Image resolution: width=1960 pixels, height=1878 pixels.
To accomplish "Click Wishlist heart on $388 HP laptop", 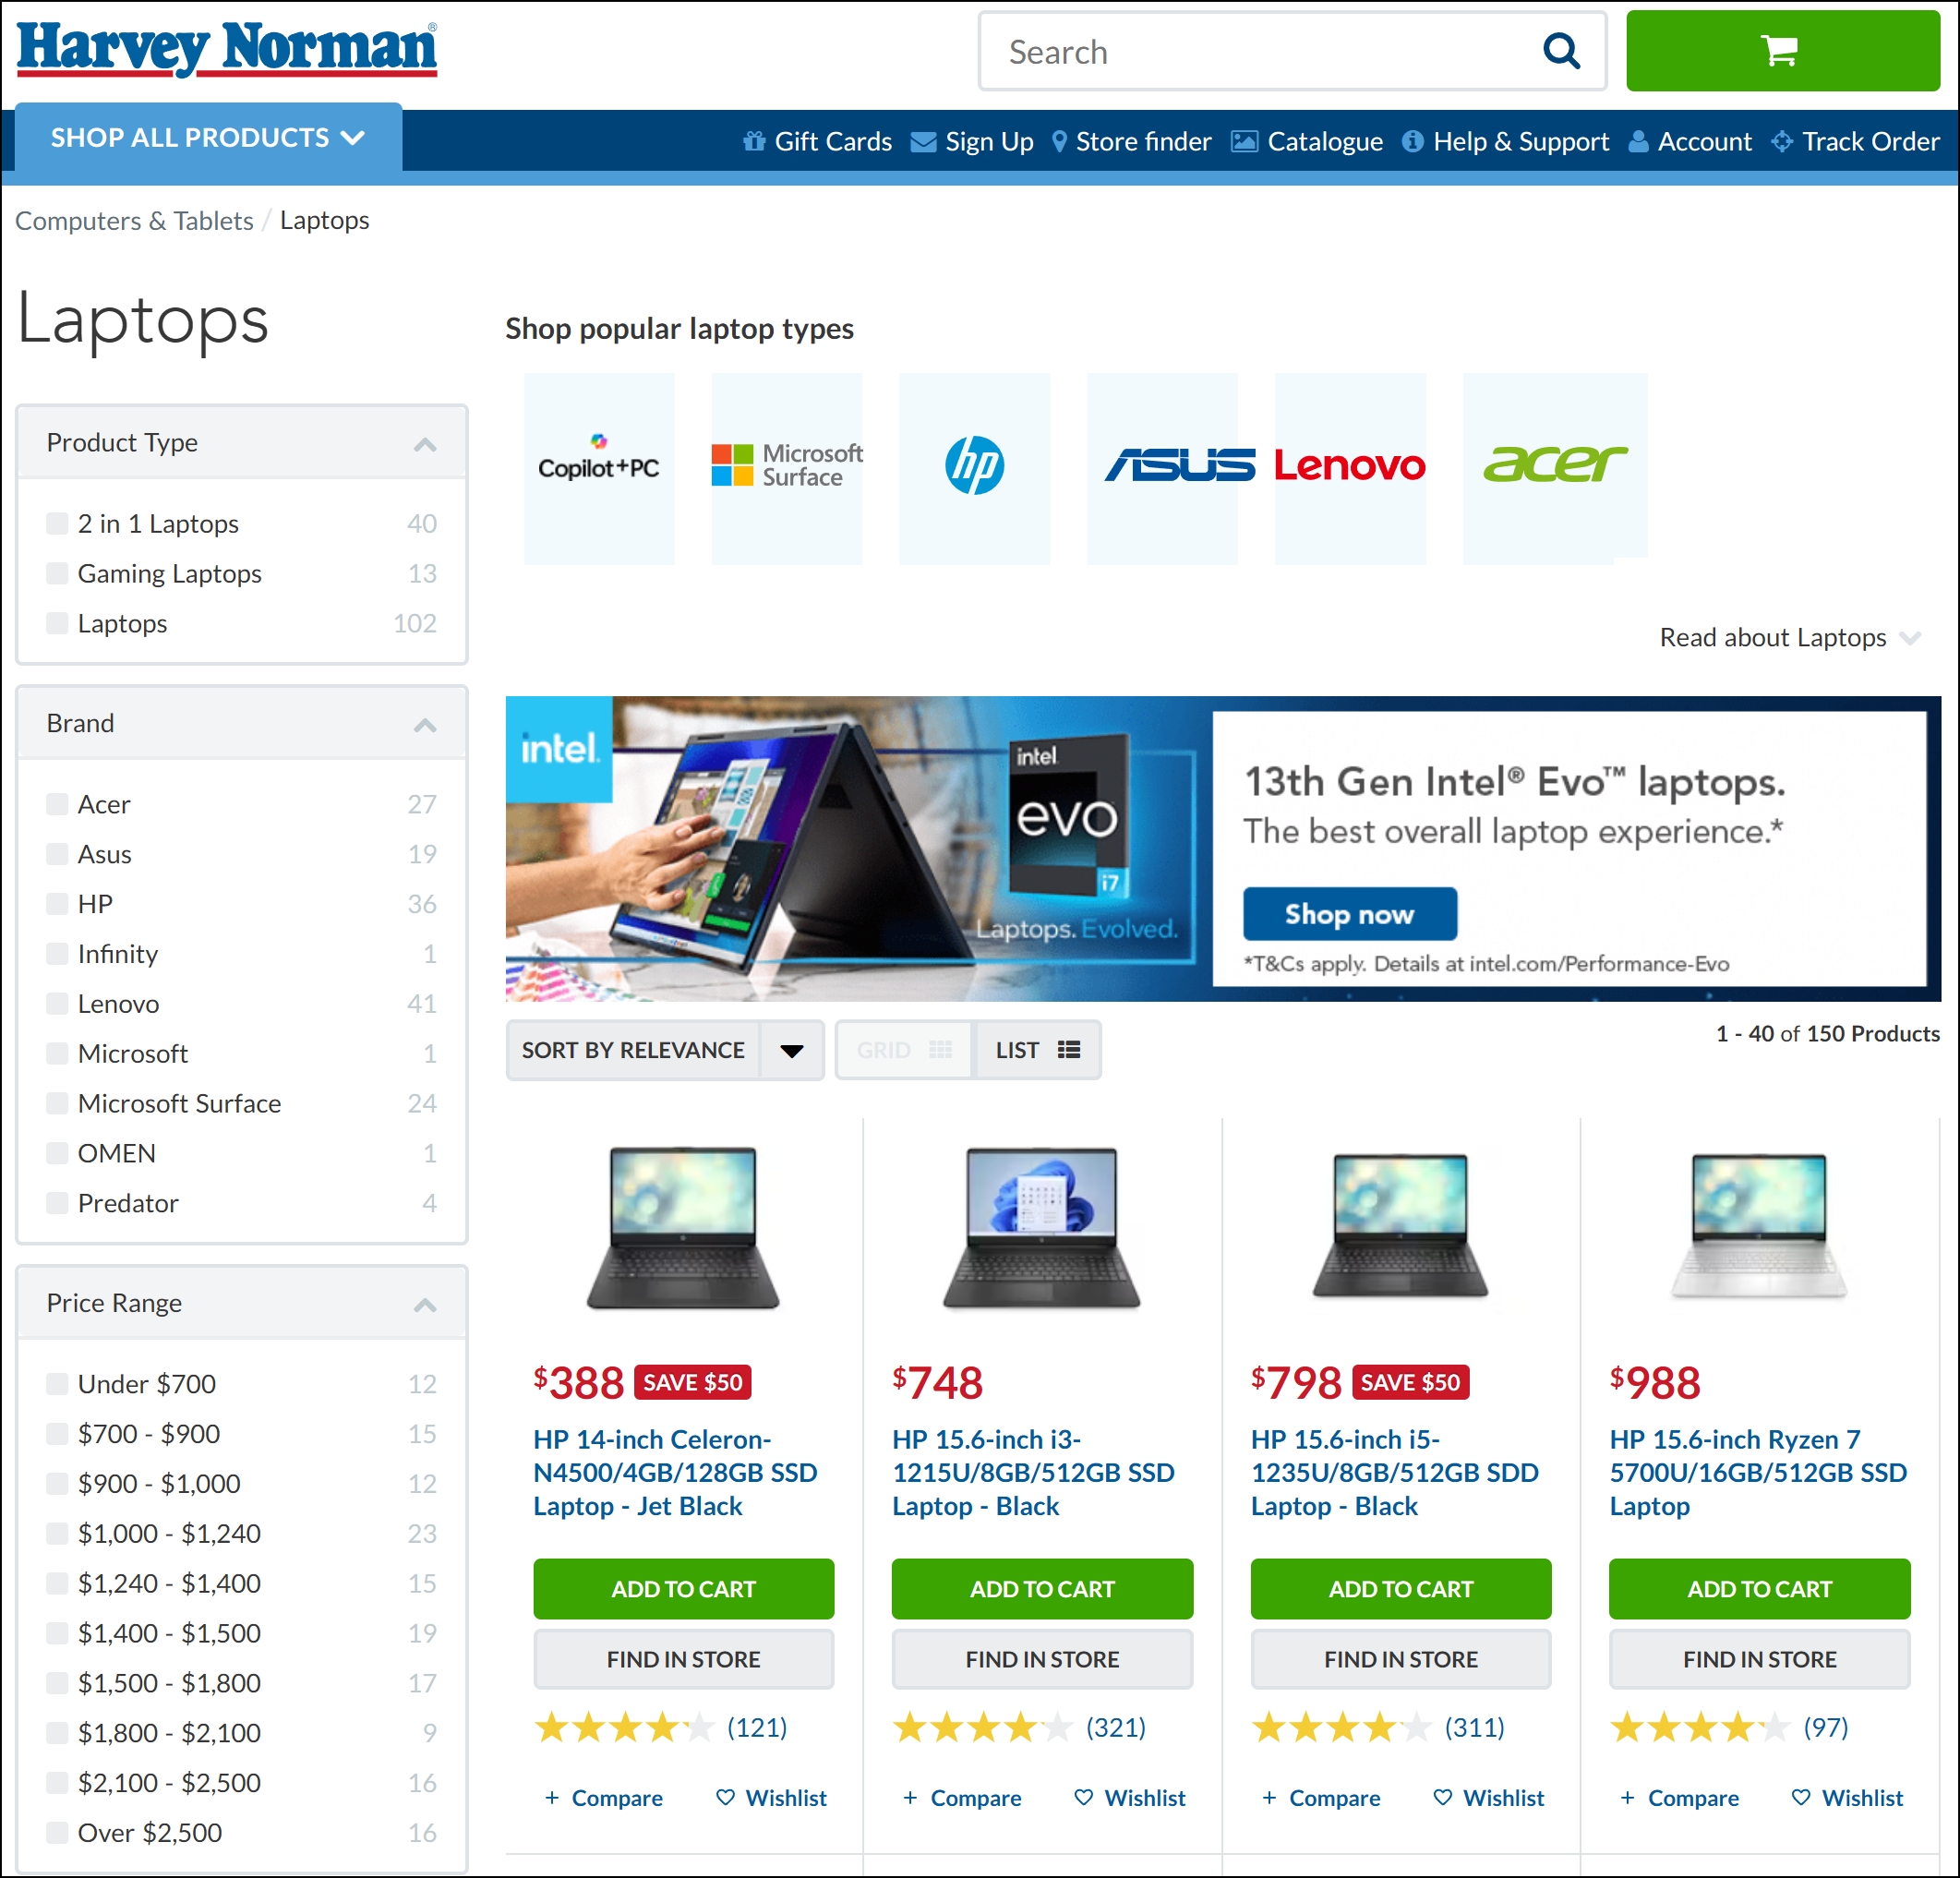I will click(725, 1797).
